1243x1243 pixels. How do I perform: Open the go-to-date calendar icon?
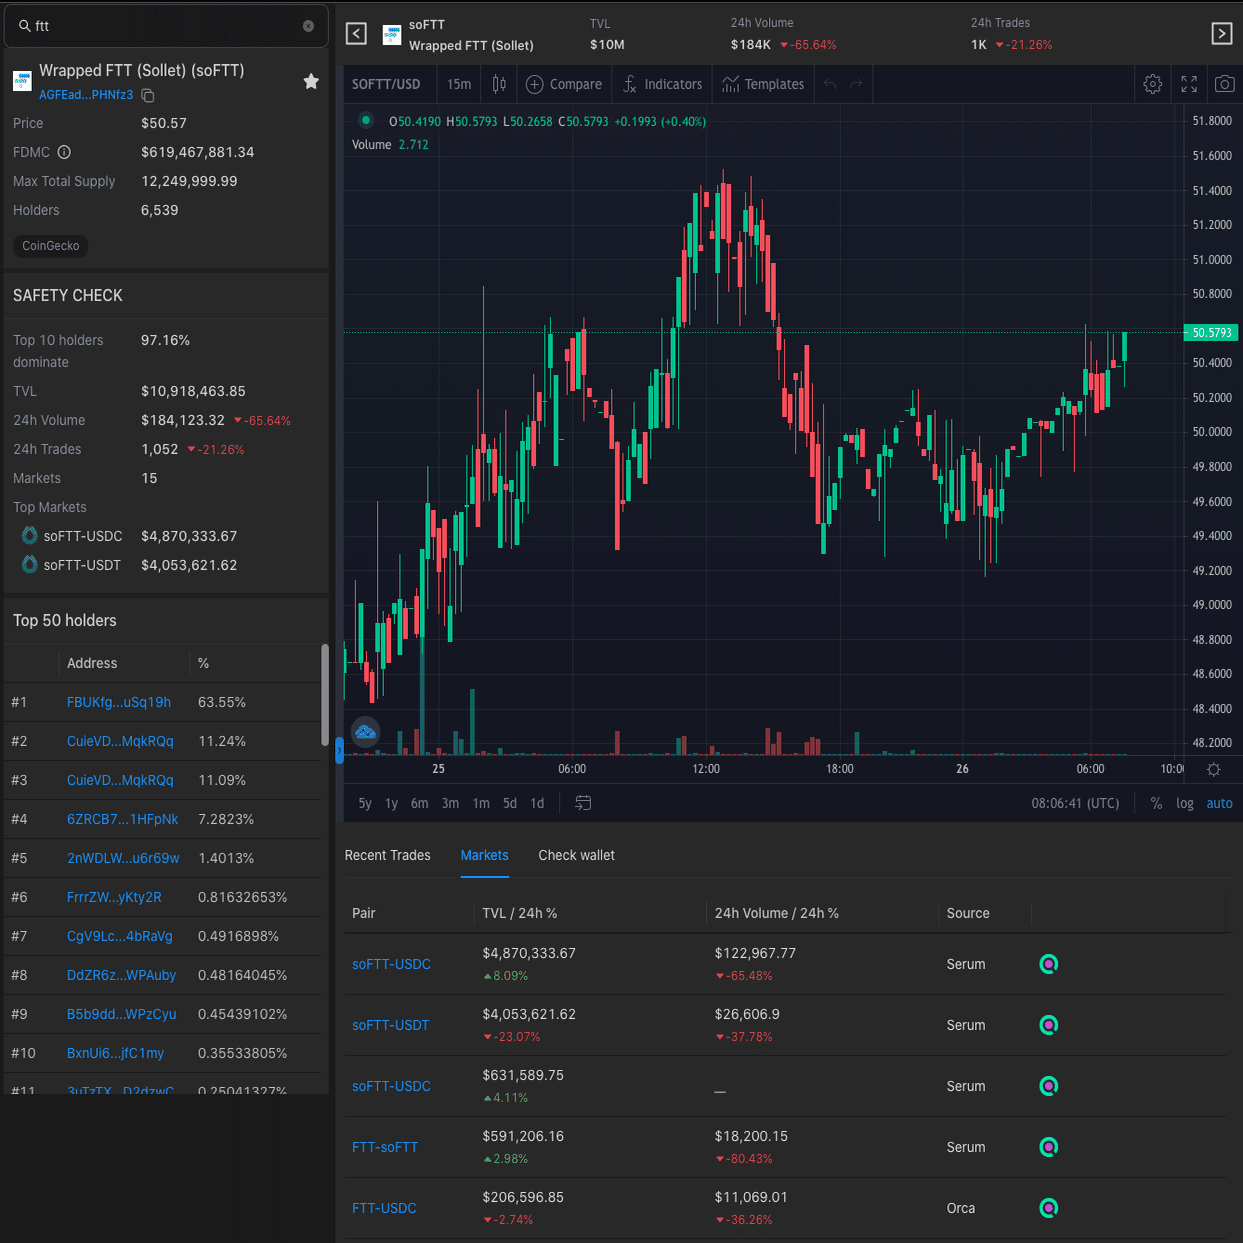click(583, 803)
